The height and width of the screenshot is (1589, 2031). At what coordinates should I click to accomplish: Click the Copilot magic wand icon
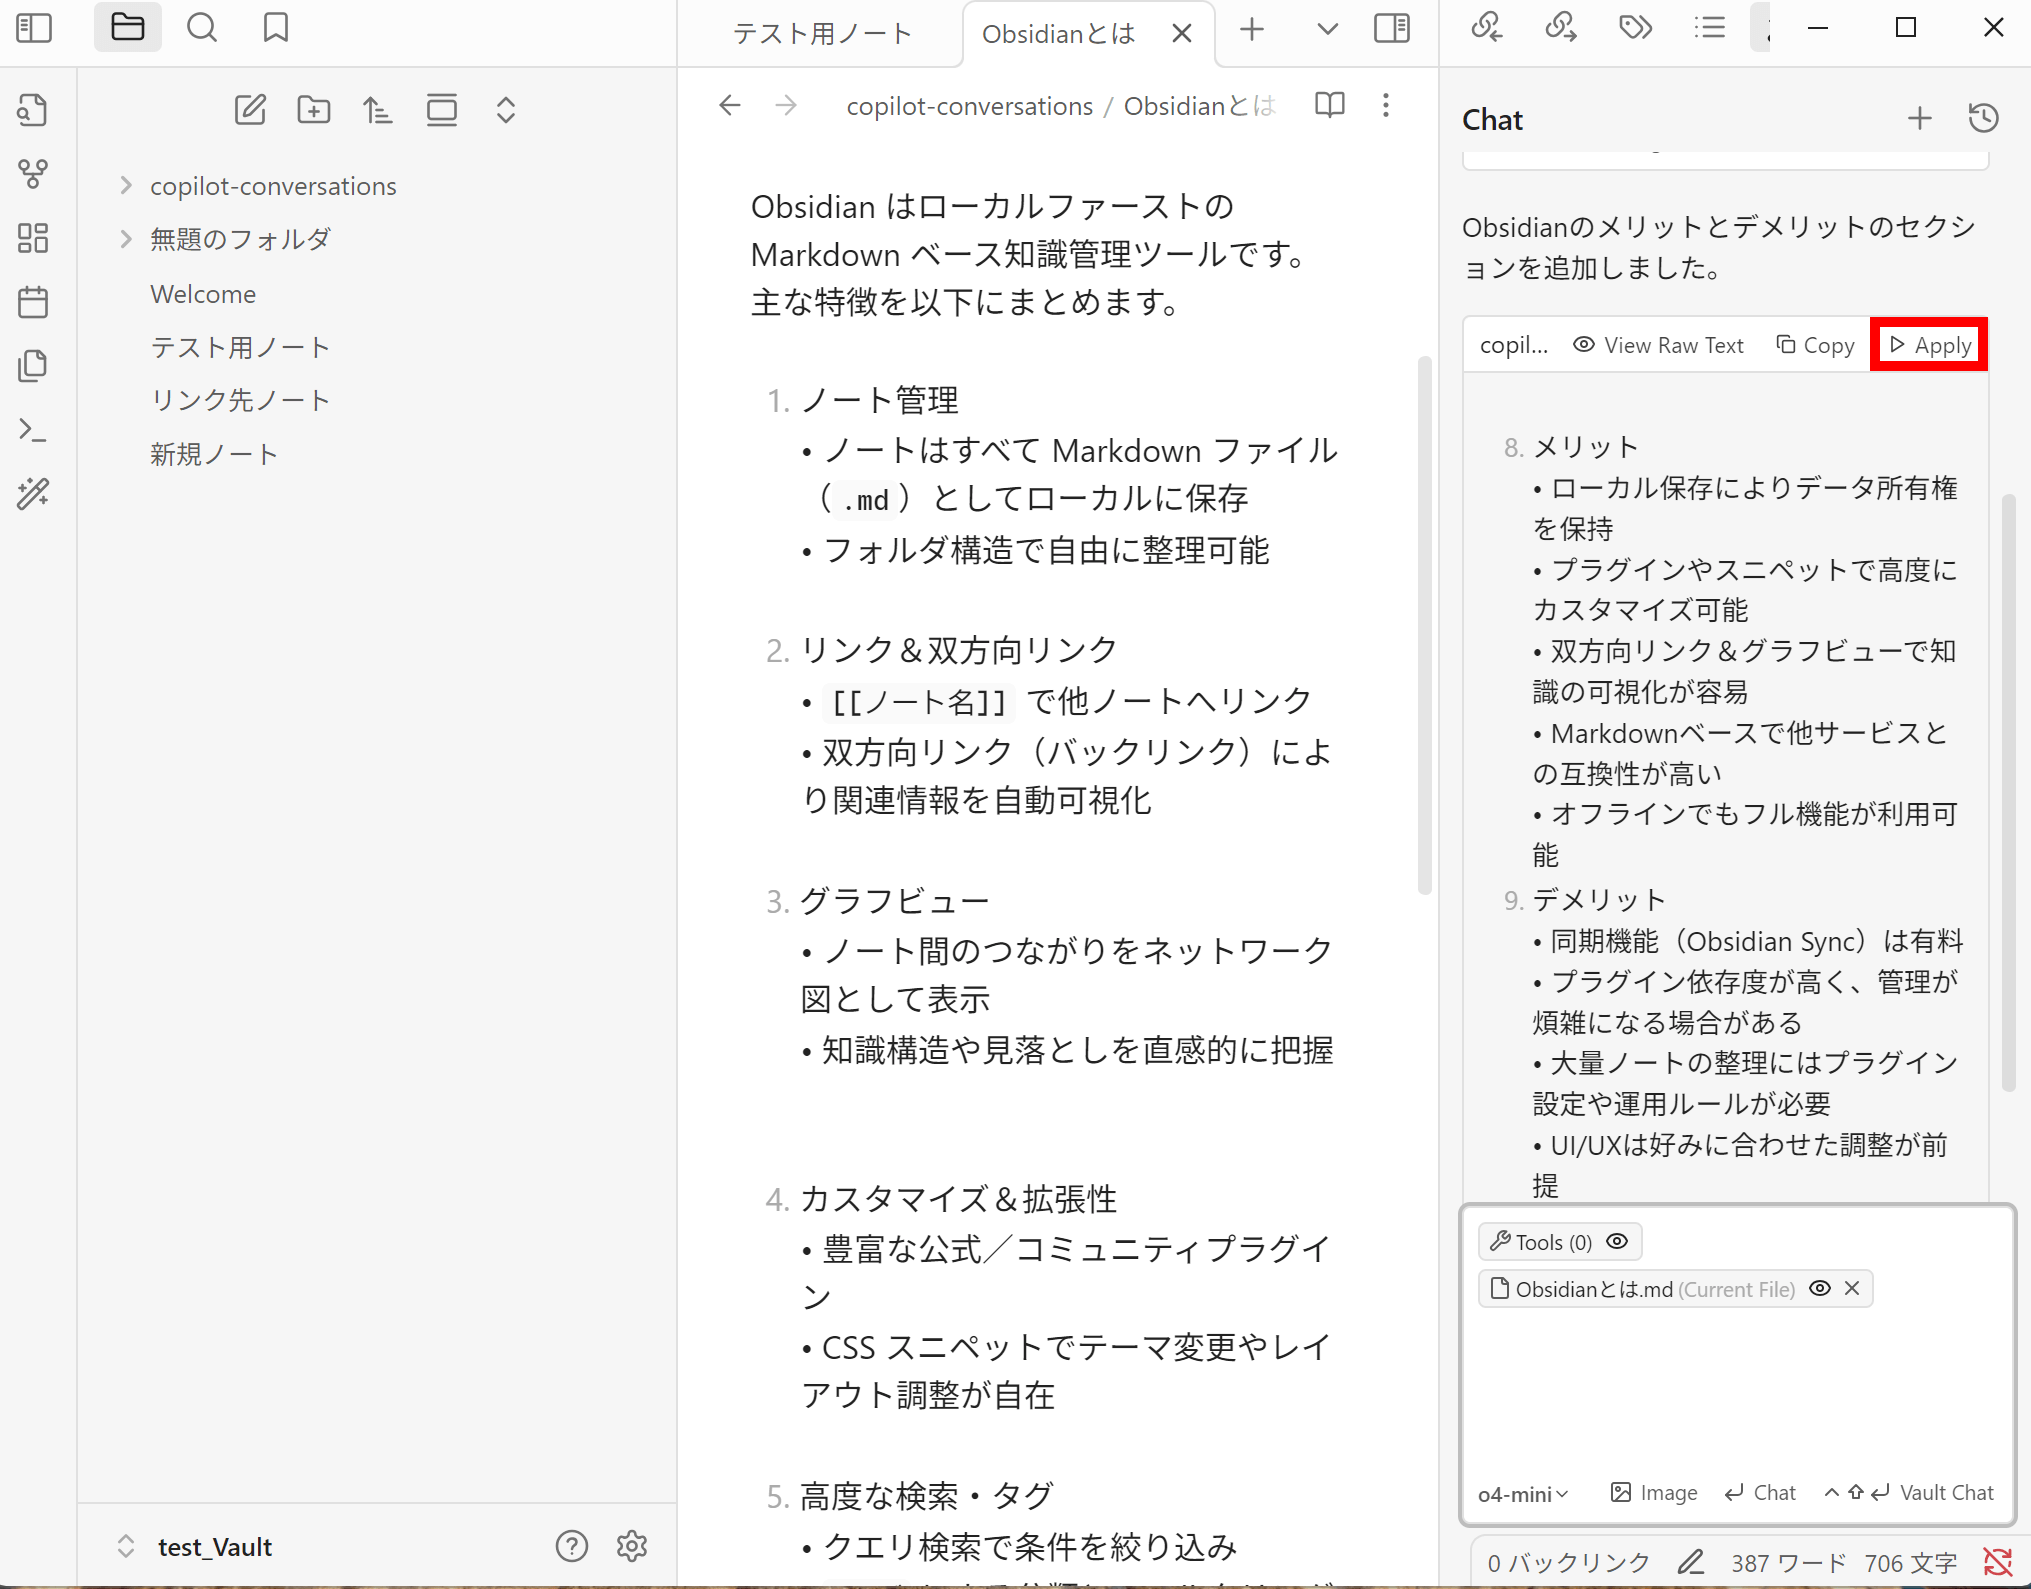point(33,494)
